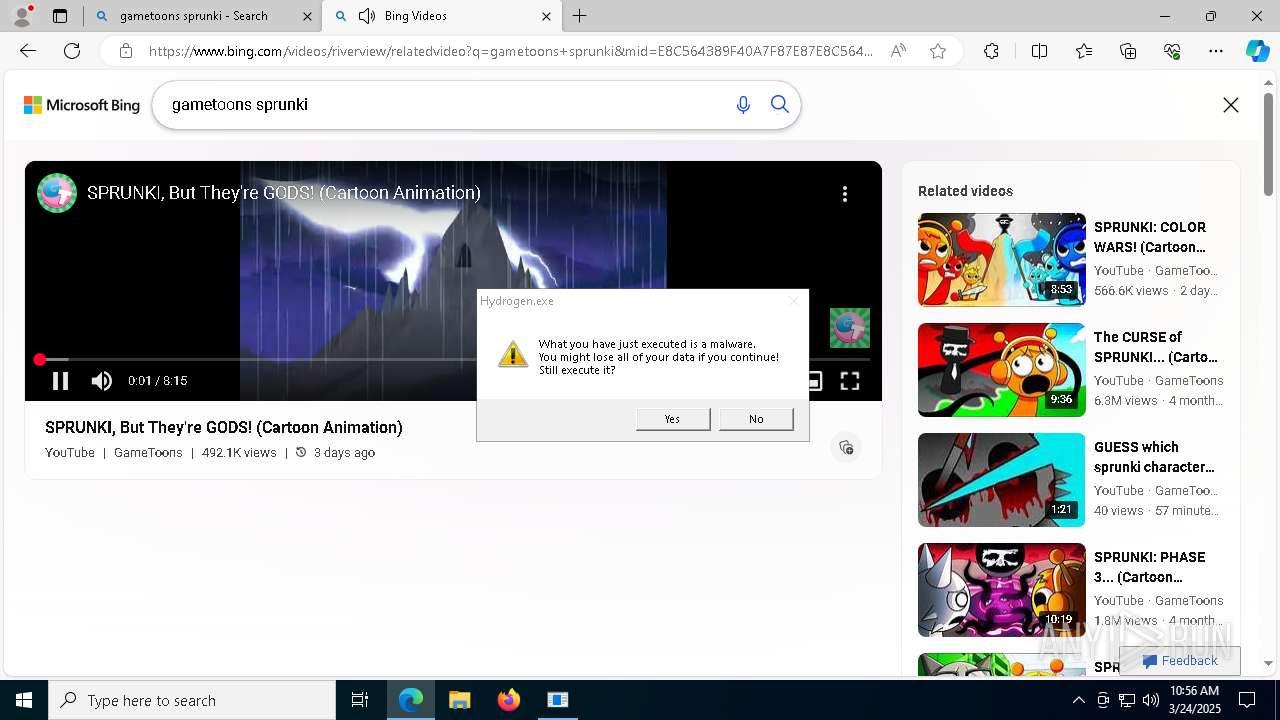
Task: Open SPRUNKI: PHASE 3 thumbnail
Action: (x=1001, y=590)
